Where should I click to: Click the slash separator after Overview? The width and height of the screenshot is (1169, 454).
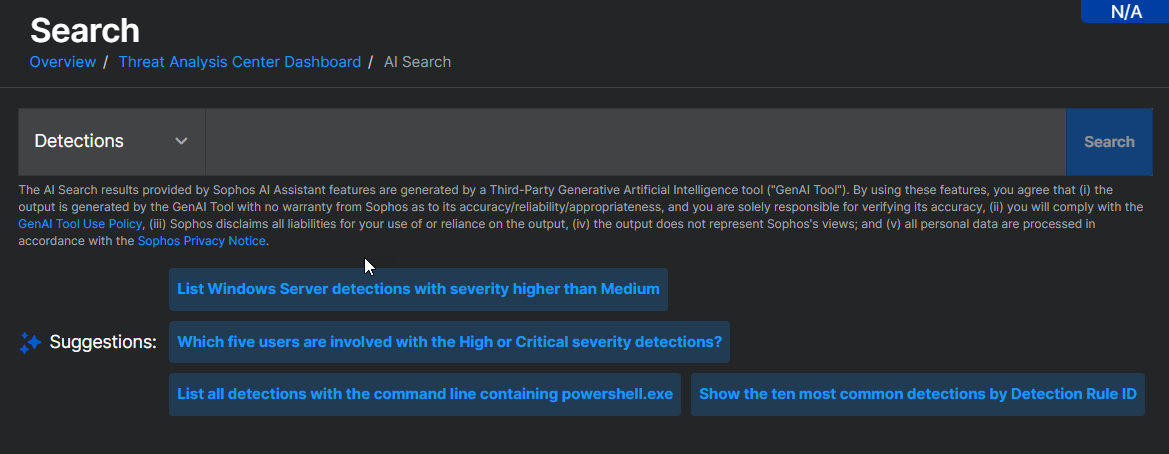(106, 62)
